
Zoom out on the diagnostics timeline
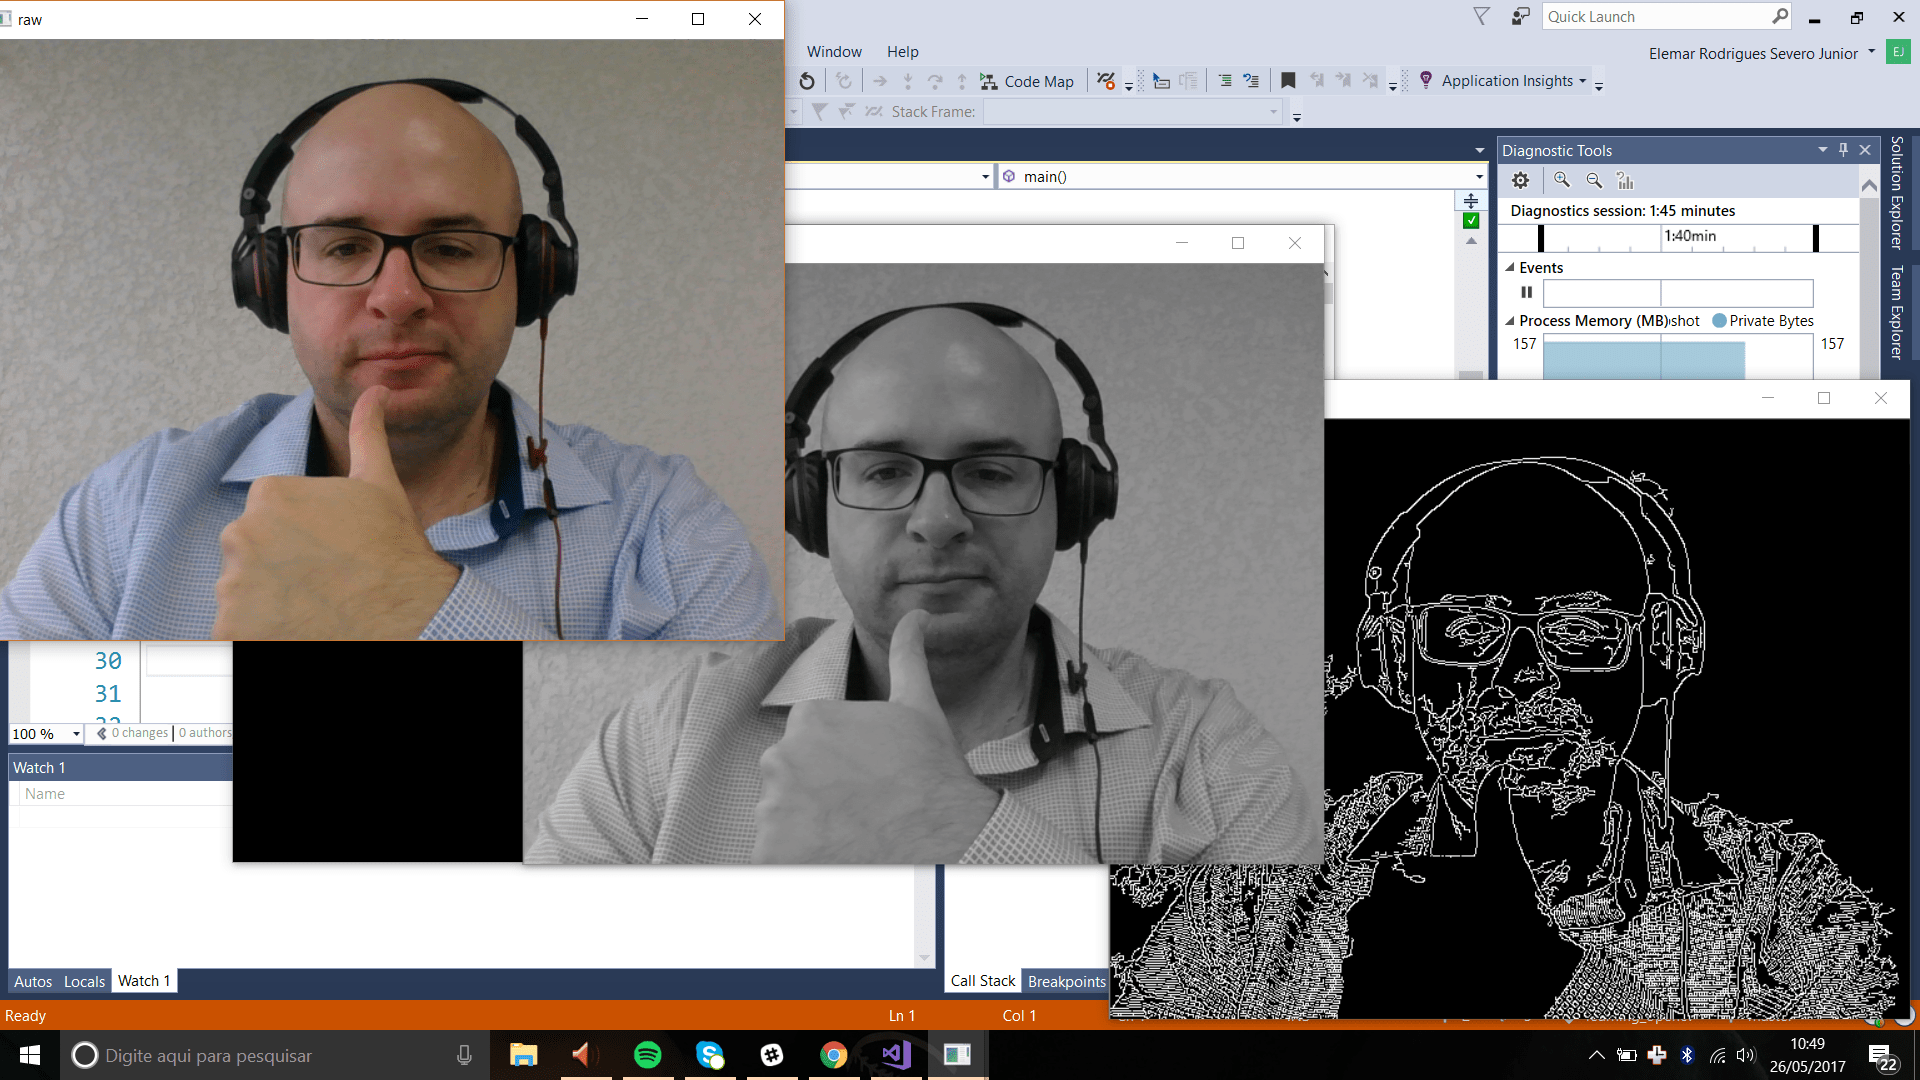1594,181
